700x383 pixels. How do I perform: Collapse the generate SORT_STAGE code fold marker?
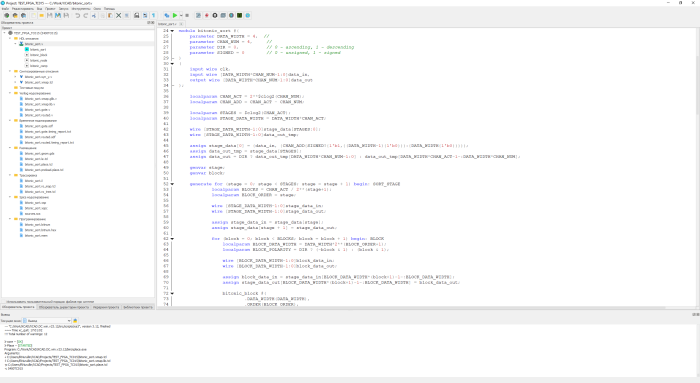pos(172,184)
